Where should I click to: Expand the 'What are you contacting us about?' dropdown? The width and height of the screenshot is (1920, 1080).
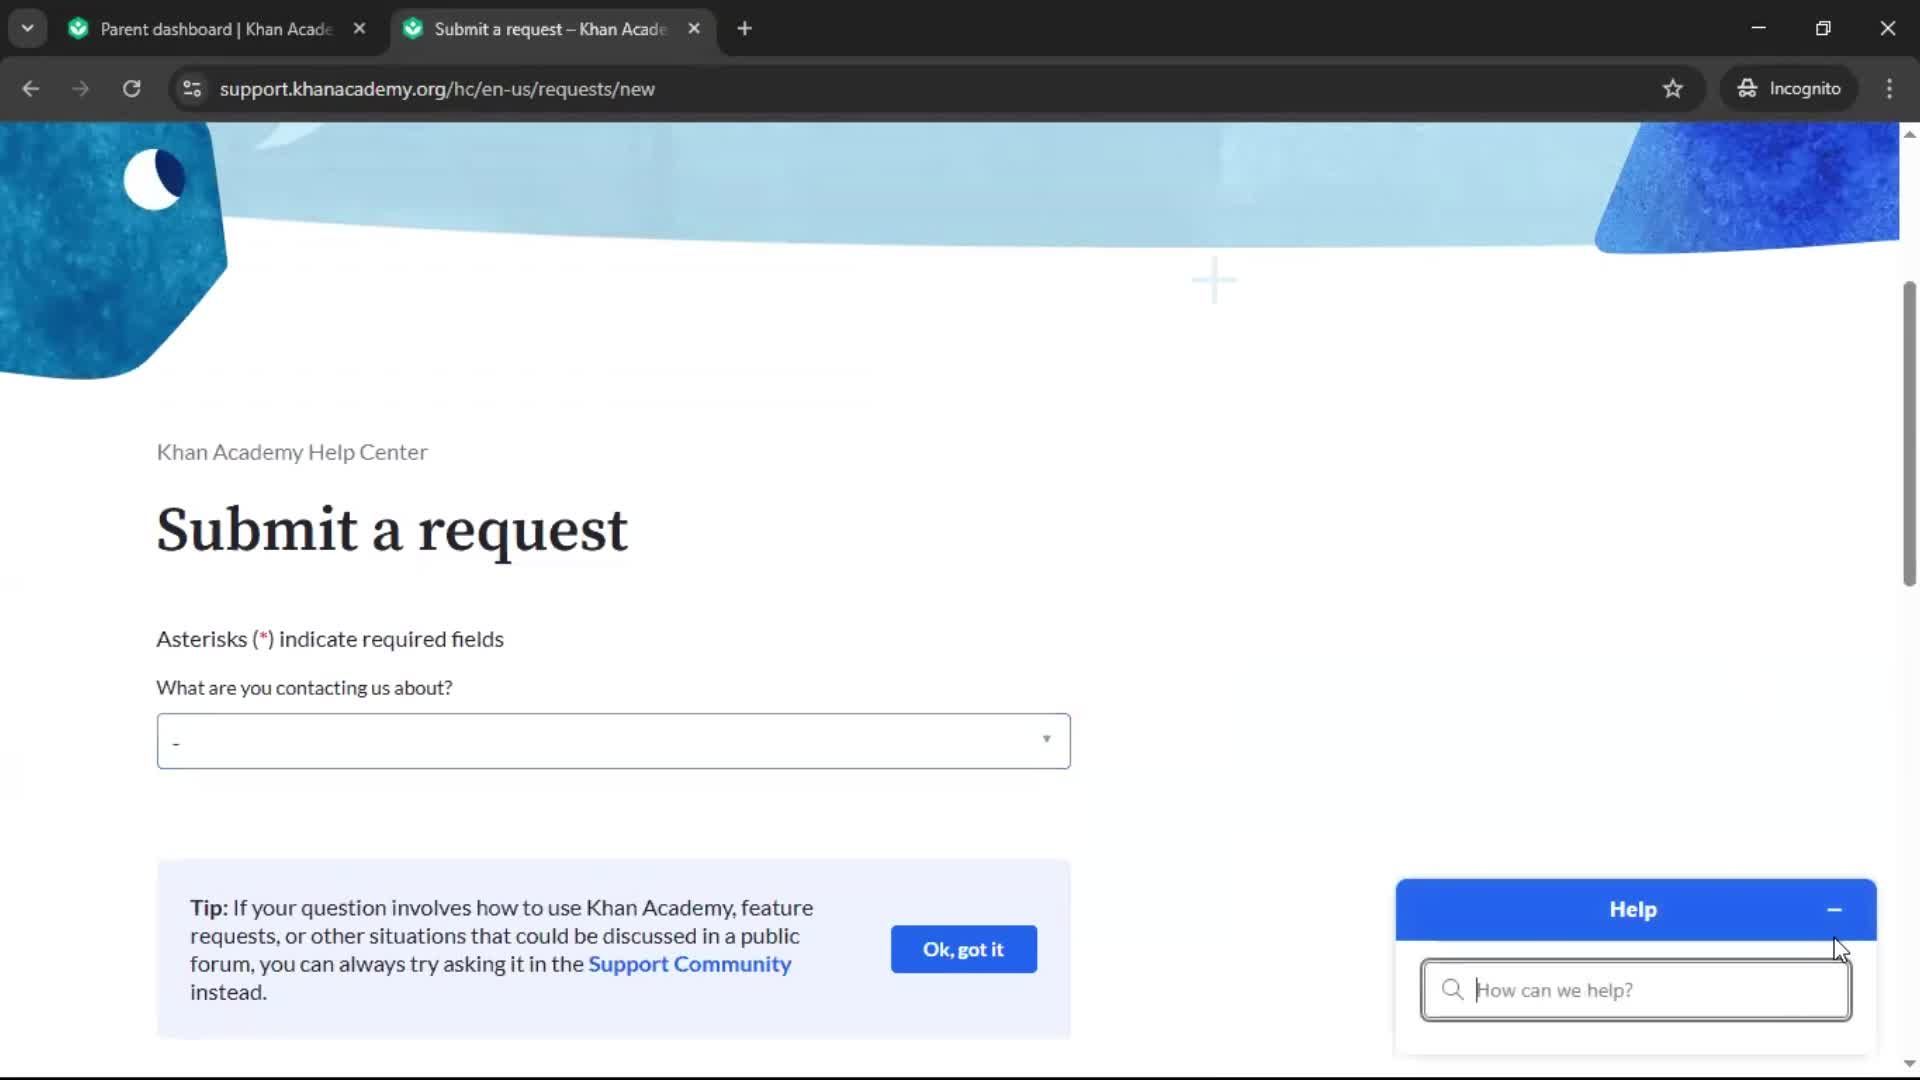pyautogui.click(x=613, y=741)
